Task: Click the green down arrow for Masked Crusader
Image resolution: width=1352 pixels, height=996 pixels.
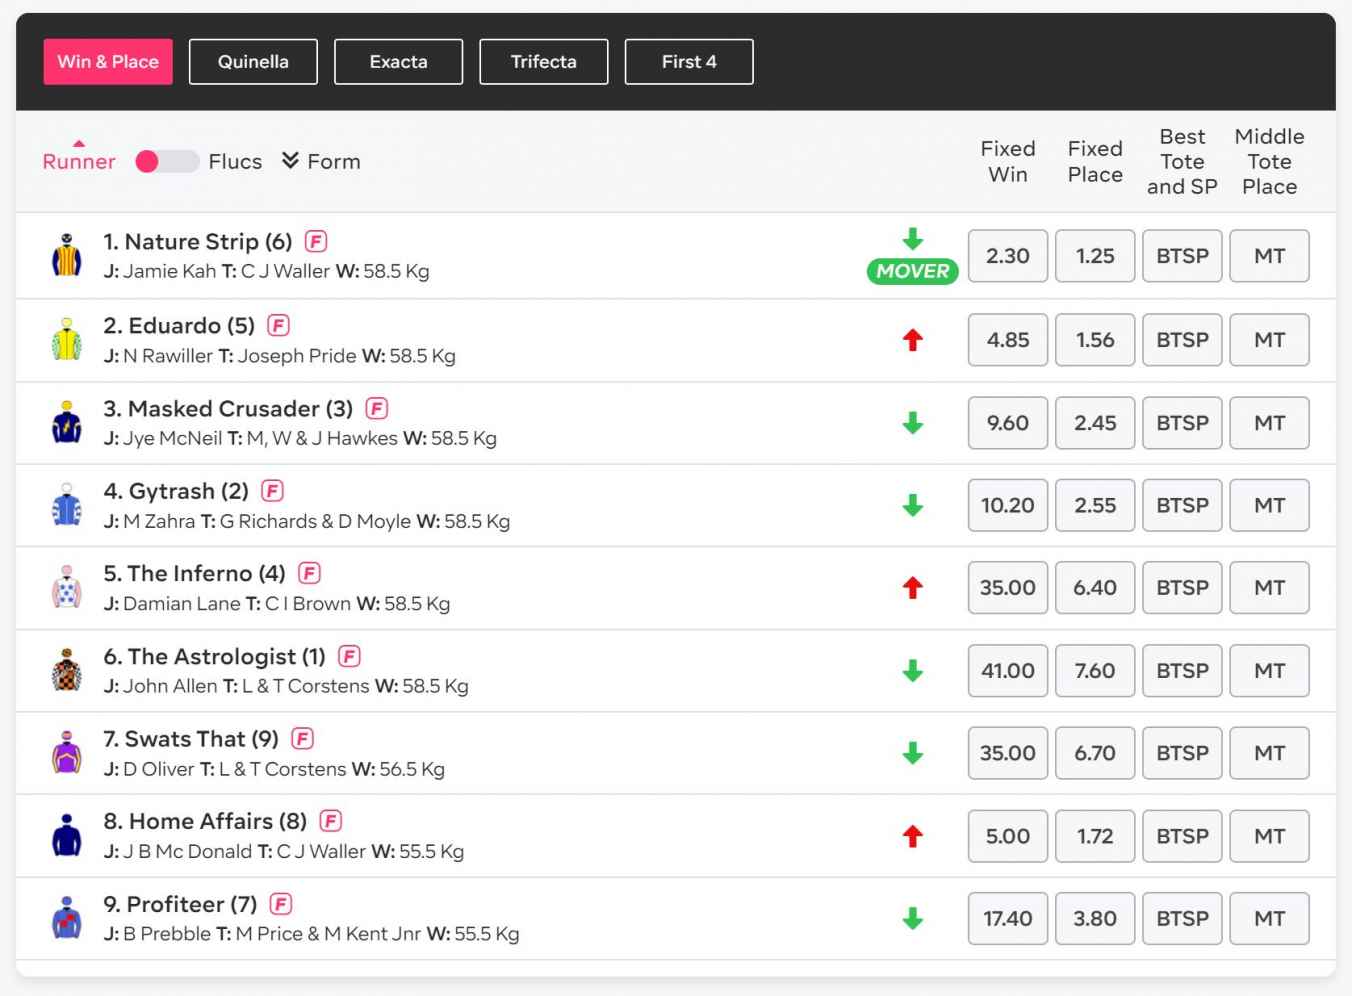Action: (x=912, y=423)
